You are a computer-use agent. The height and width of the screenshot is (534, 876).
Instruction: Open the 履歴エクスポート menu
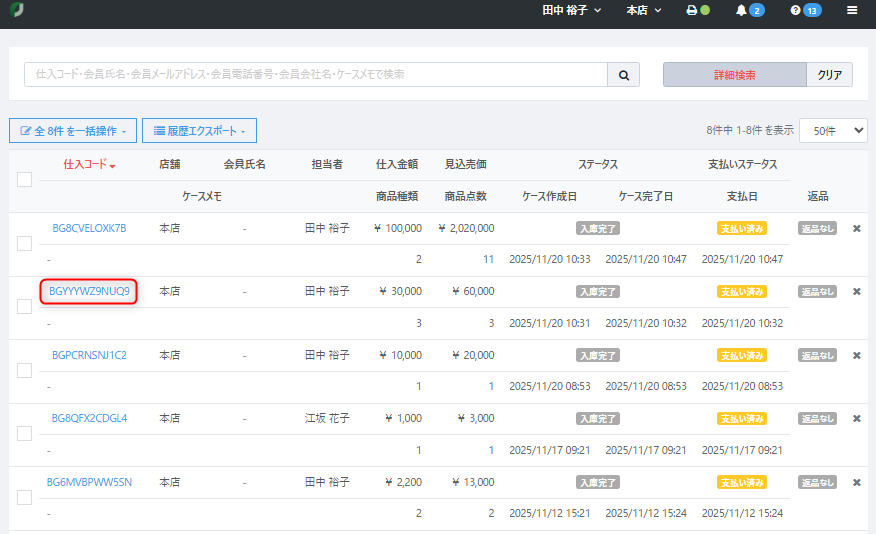point(199,131)
